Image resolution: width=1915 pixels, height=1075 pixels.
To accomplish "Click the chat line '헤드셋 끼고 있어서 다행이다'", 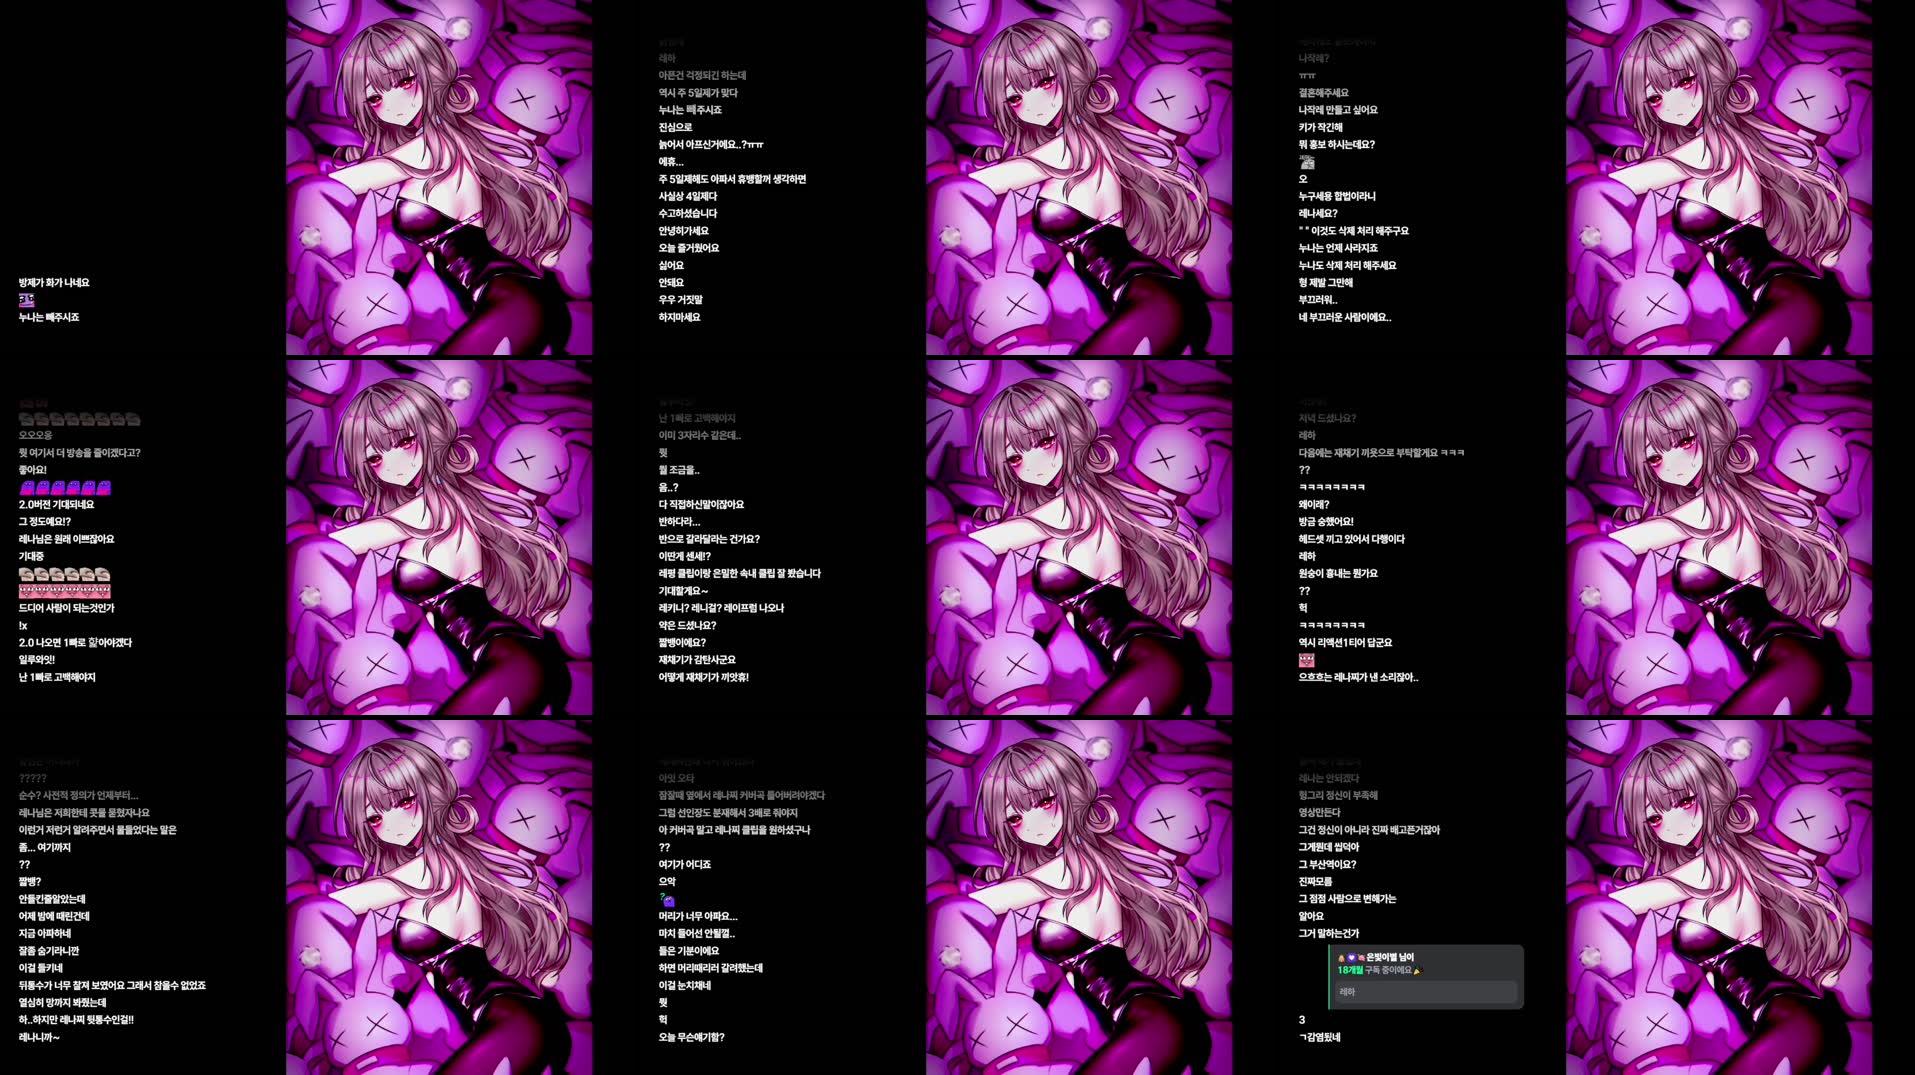I will [1352, 539].
